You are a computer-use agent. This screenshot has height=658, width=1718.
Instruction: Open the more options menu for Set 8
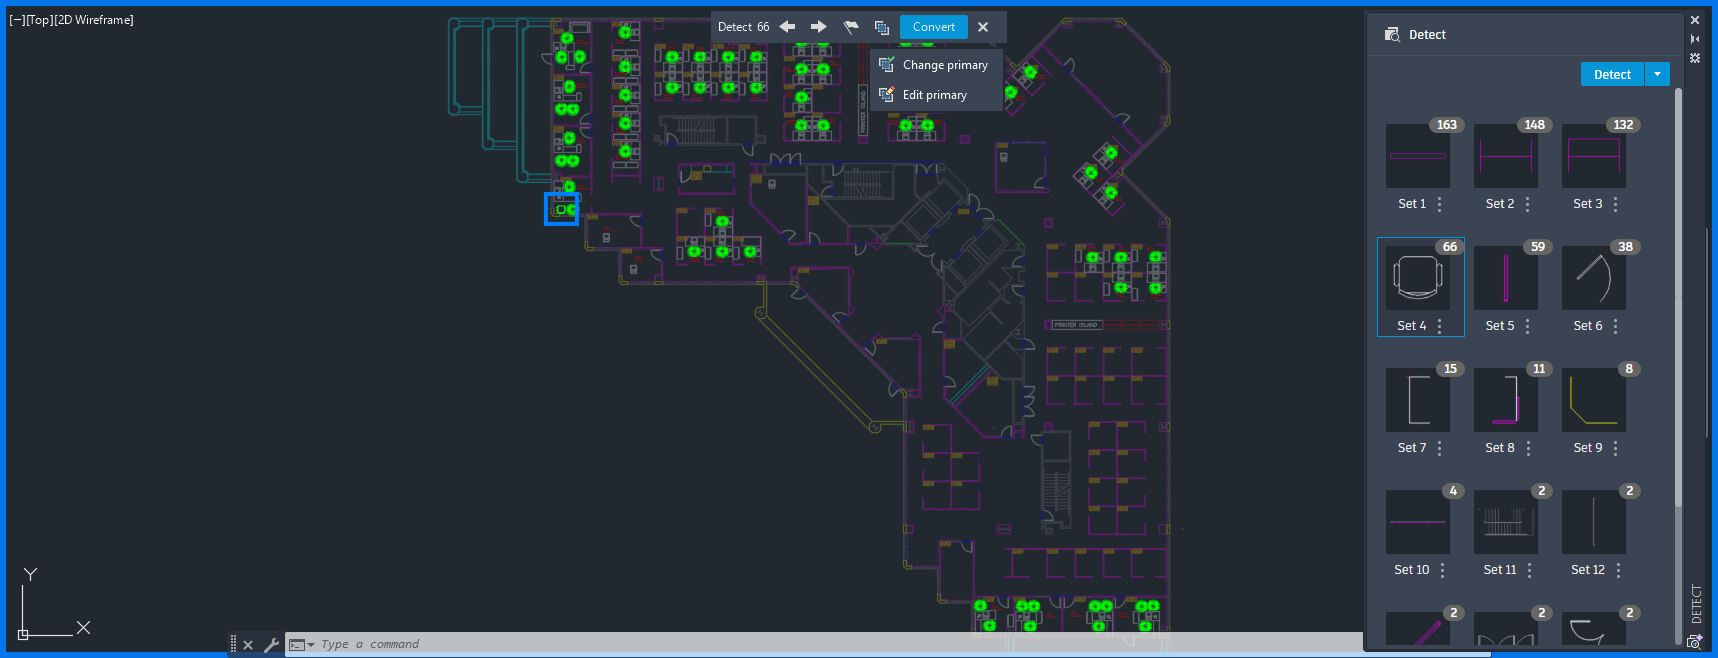(1529, 448)
